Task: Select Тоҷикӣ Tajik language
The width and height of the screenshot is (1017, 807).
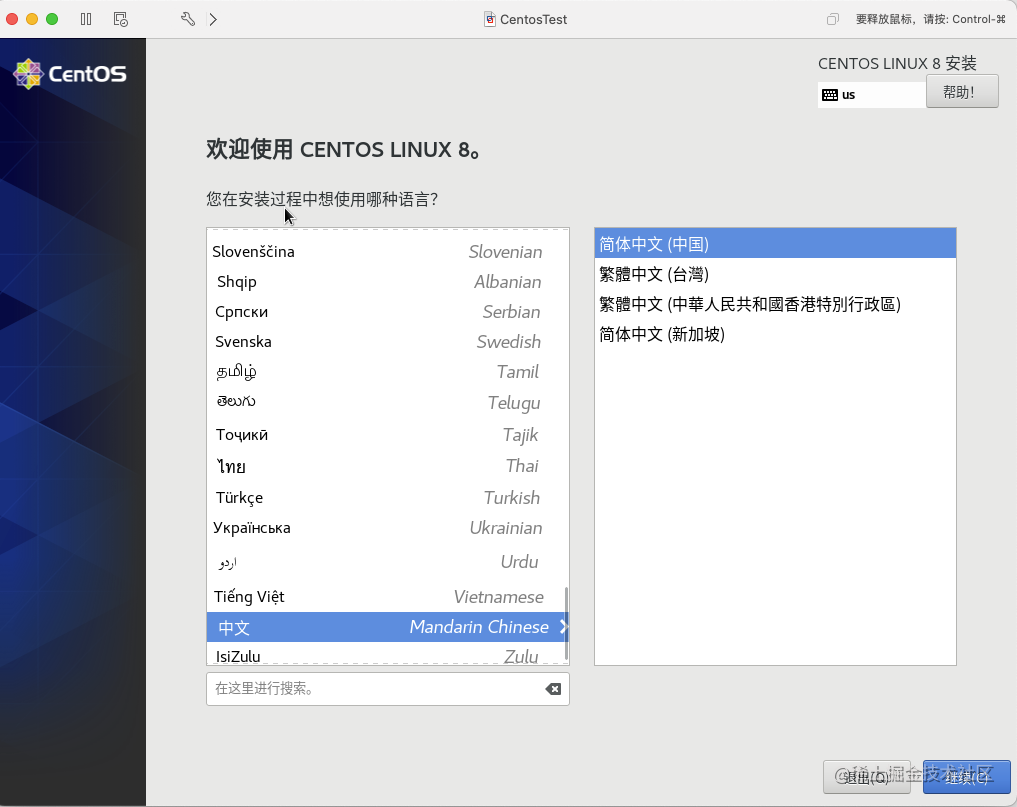Action: (x=387, y=434)
